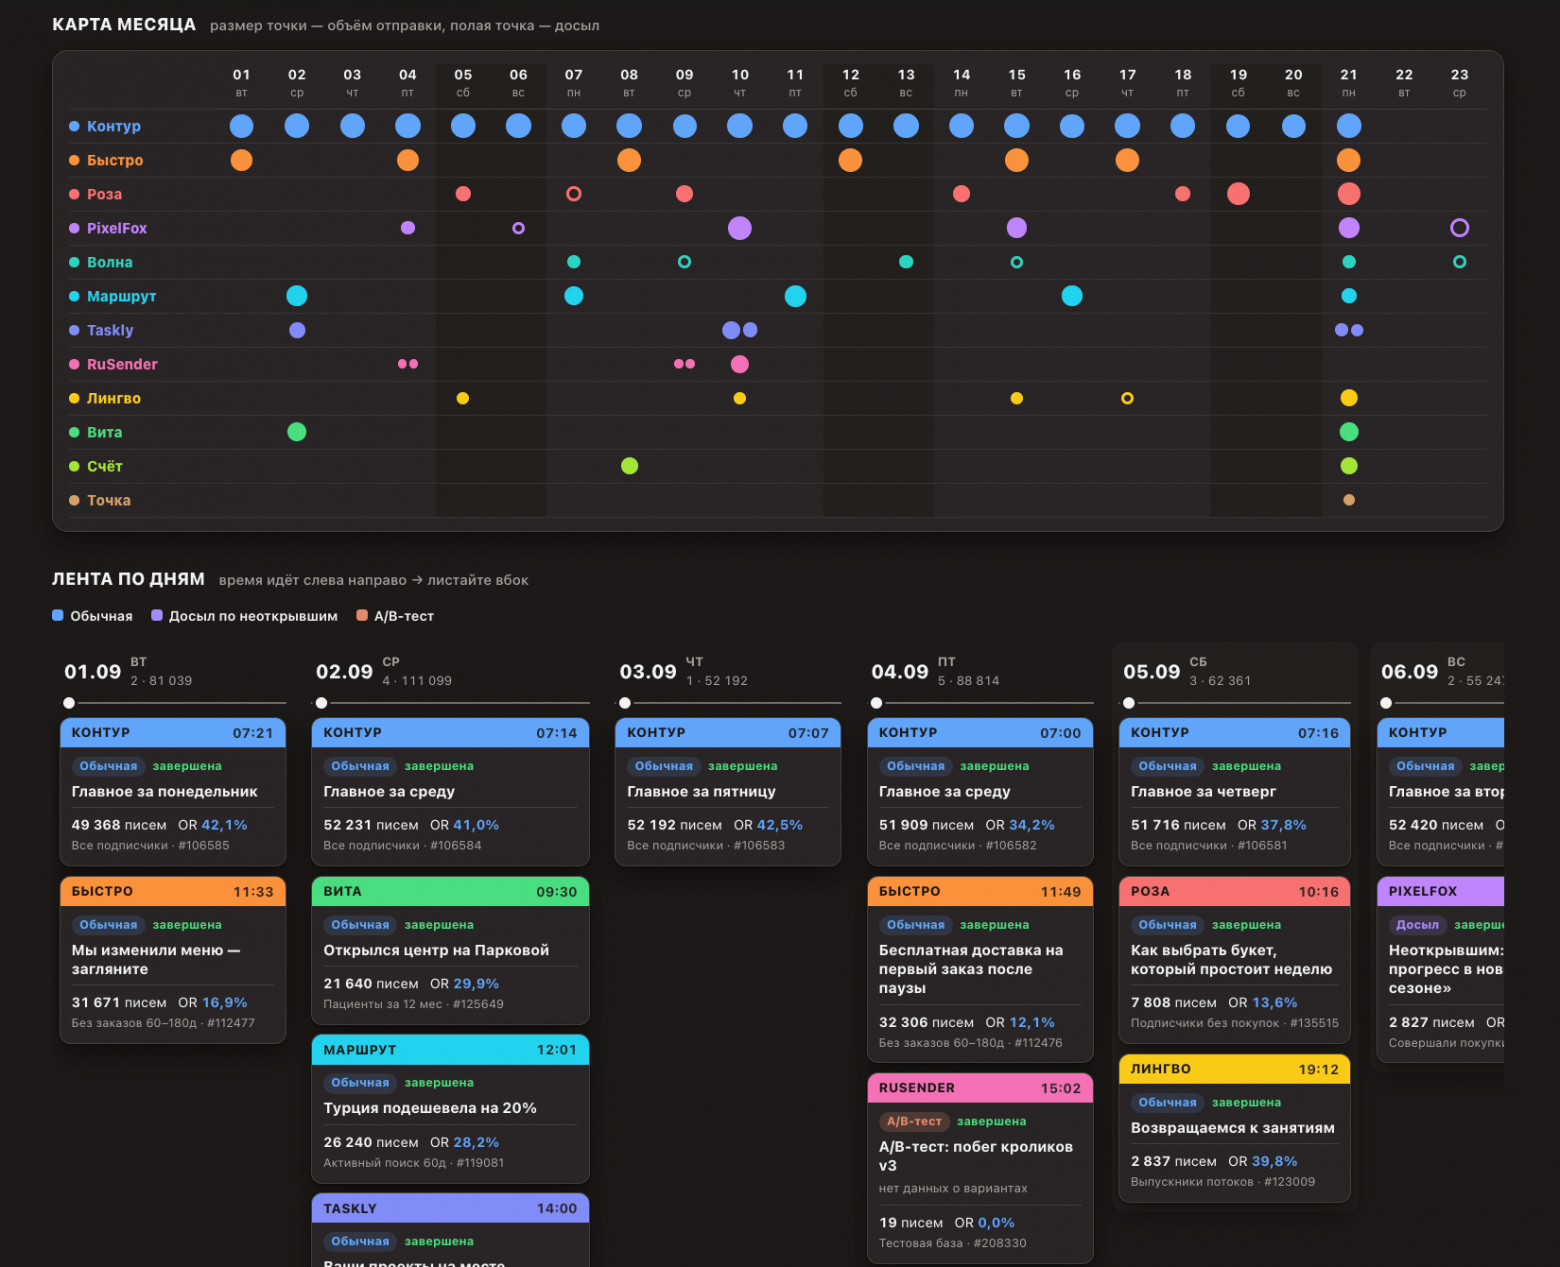The height and width of the screenshot is (1267, 1560).
Task: Select the hollow Лингво dot on day 17
Action: click(x=1127, y=398)
